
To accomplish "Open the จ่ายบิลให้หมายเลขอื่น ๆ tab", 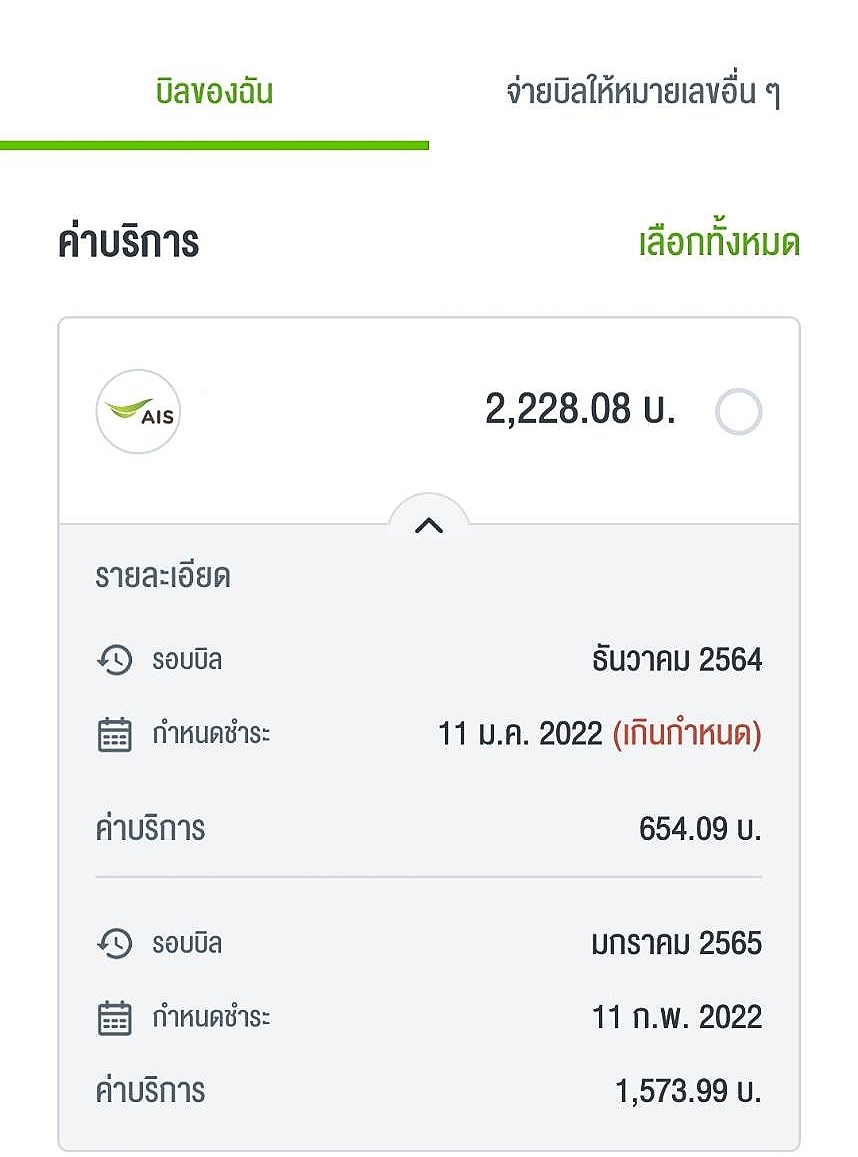I will click(643, 91).
